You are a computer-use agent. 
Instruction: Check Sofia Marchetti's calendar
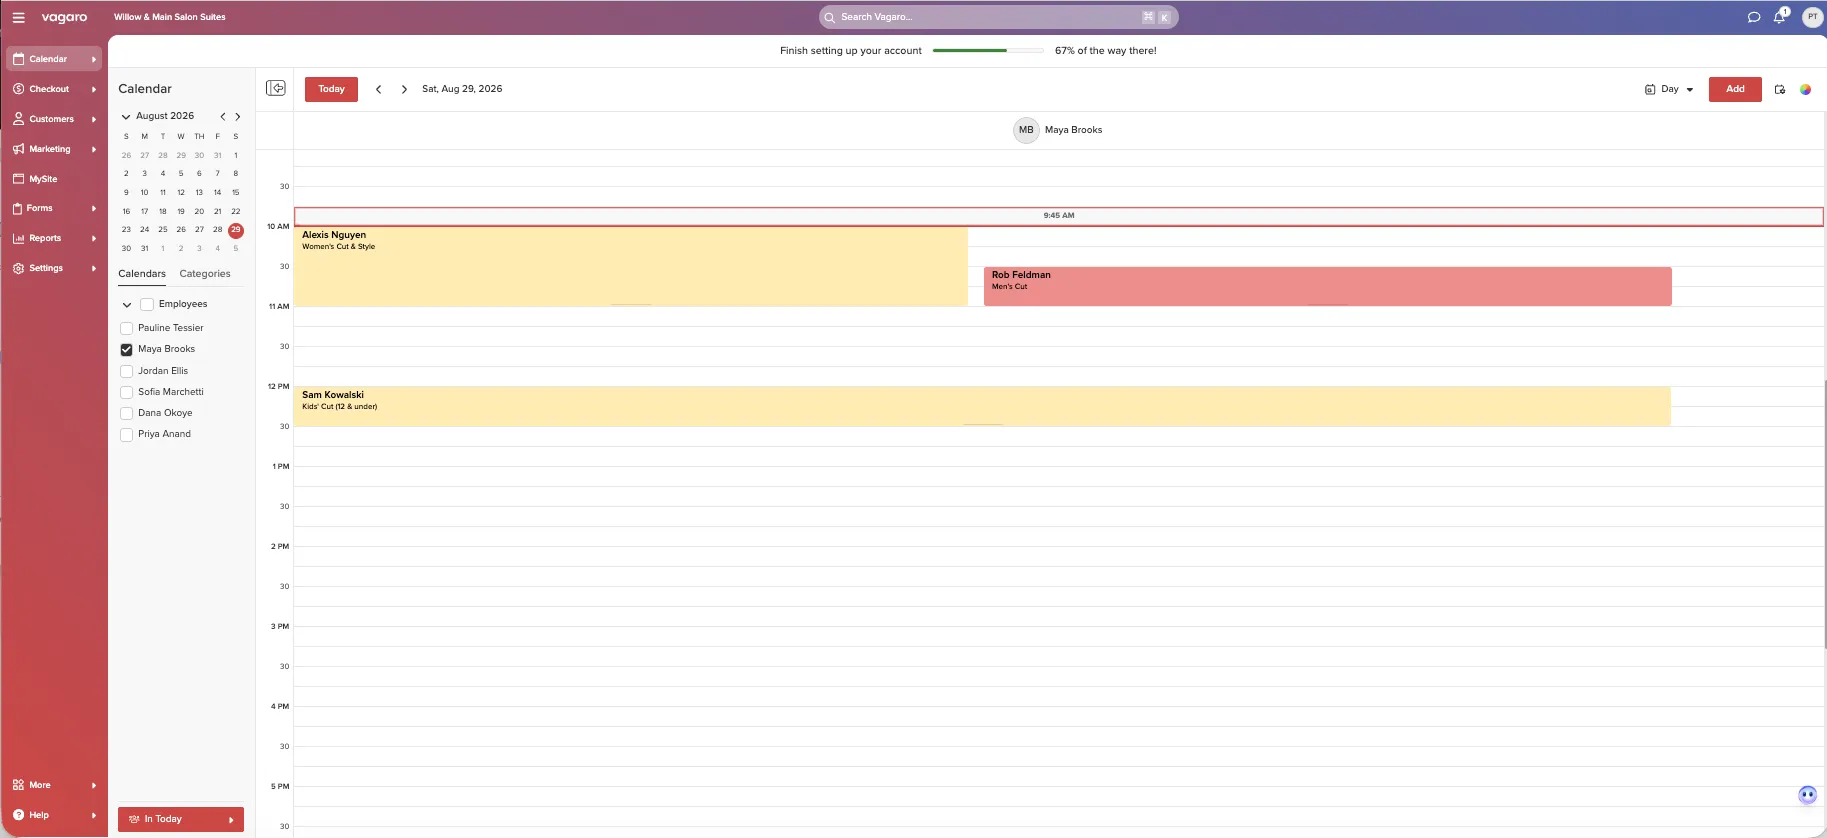(x=126, y=392)
